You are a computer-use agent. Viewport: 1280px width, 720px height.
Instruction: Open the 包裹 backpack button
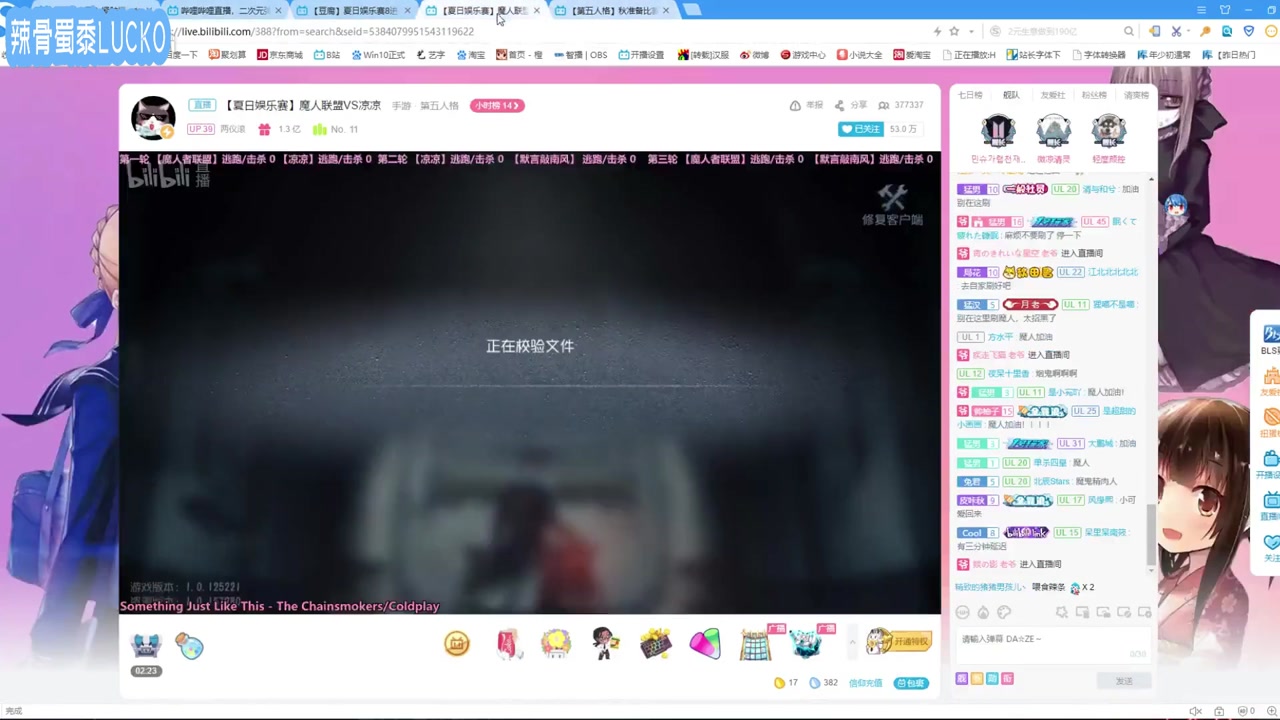[911, 683]
